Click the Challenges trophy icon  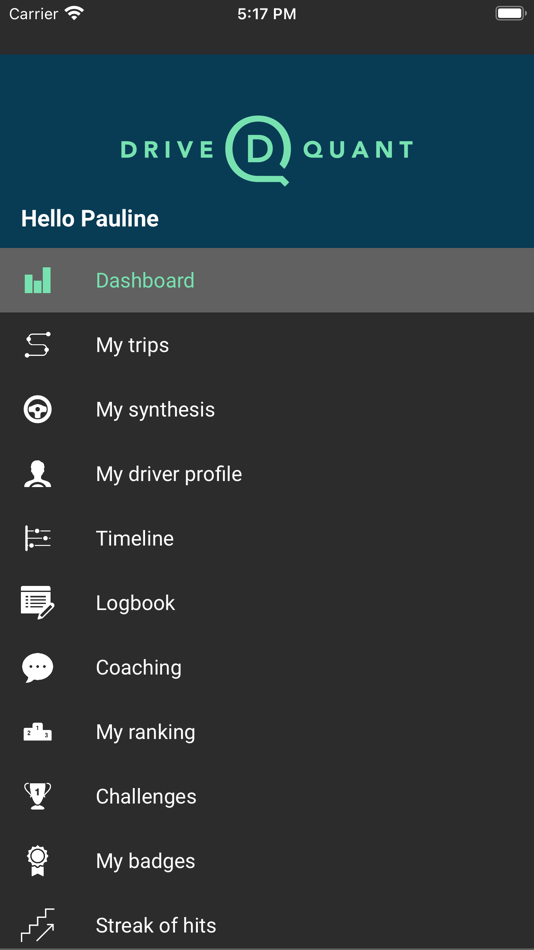pyautogui.click(x=38, y=796)
